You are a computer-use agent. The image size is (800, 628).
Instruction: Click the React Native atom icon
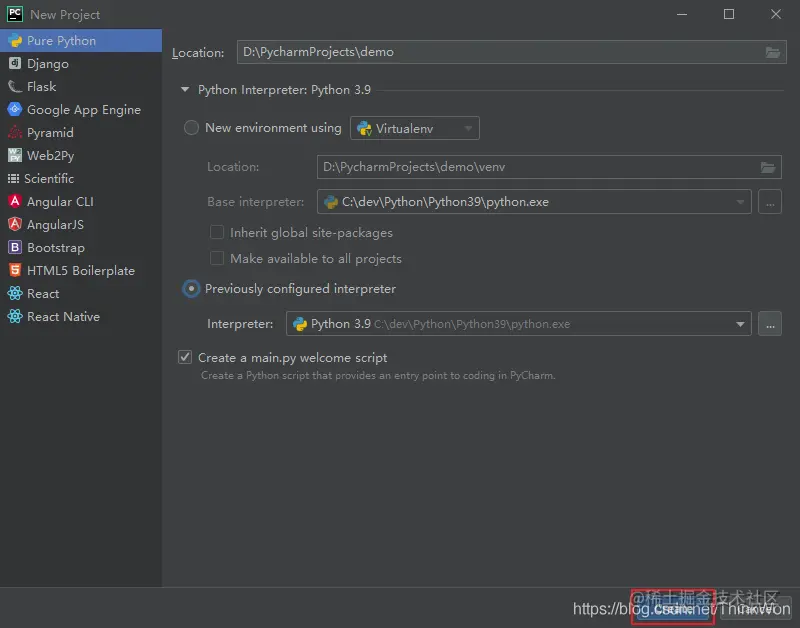[x=15, y=316]
